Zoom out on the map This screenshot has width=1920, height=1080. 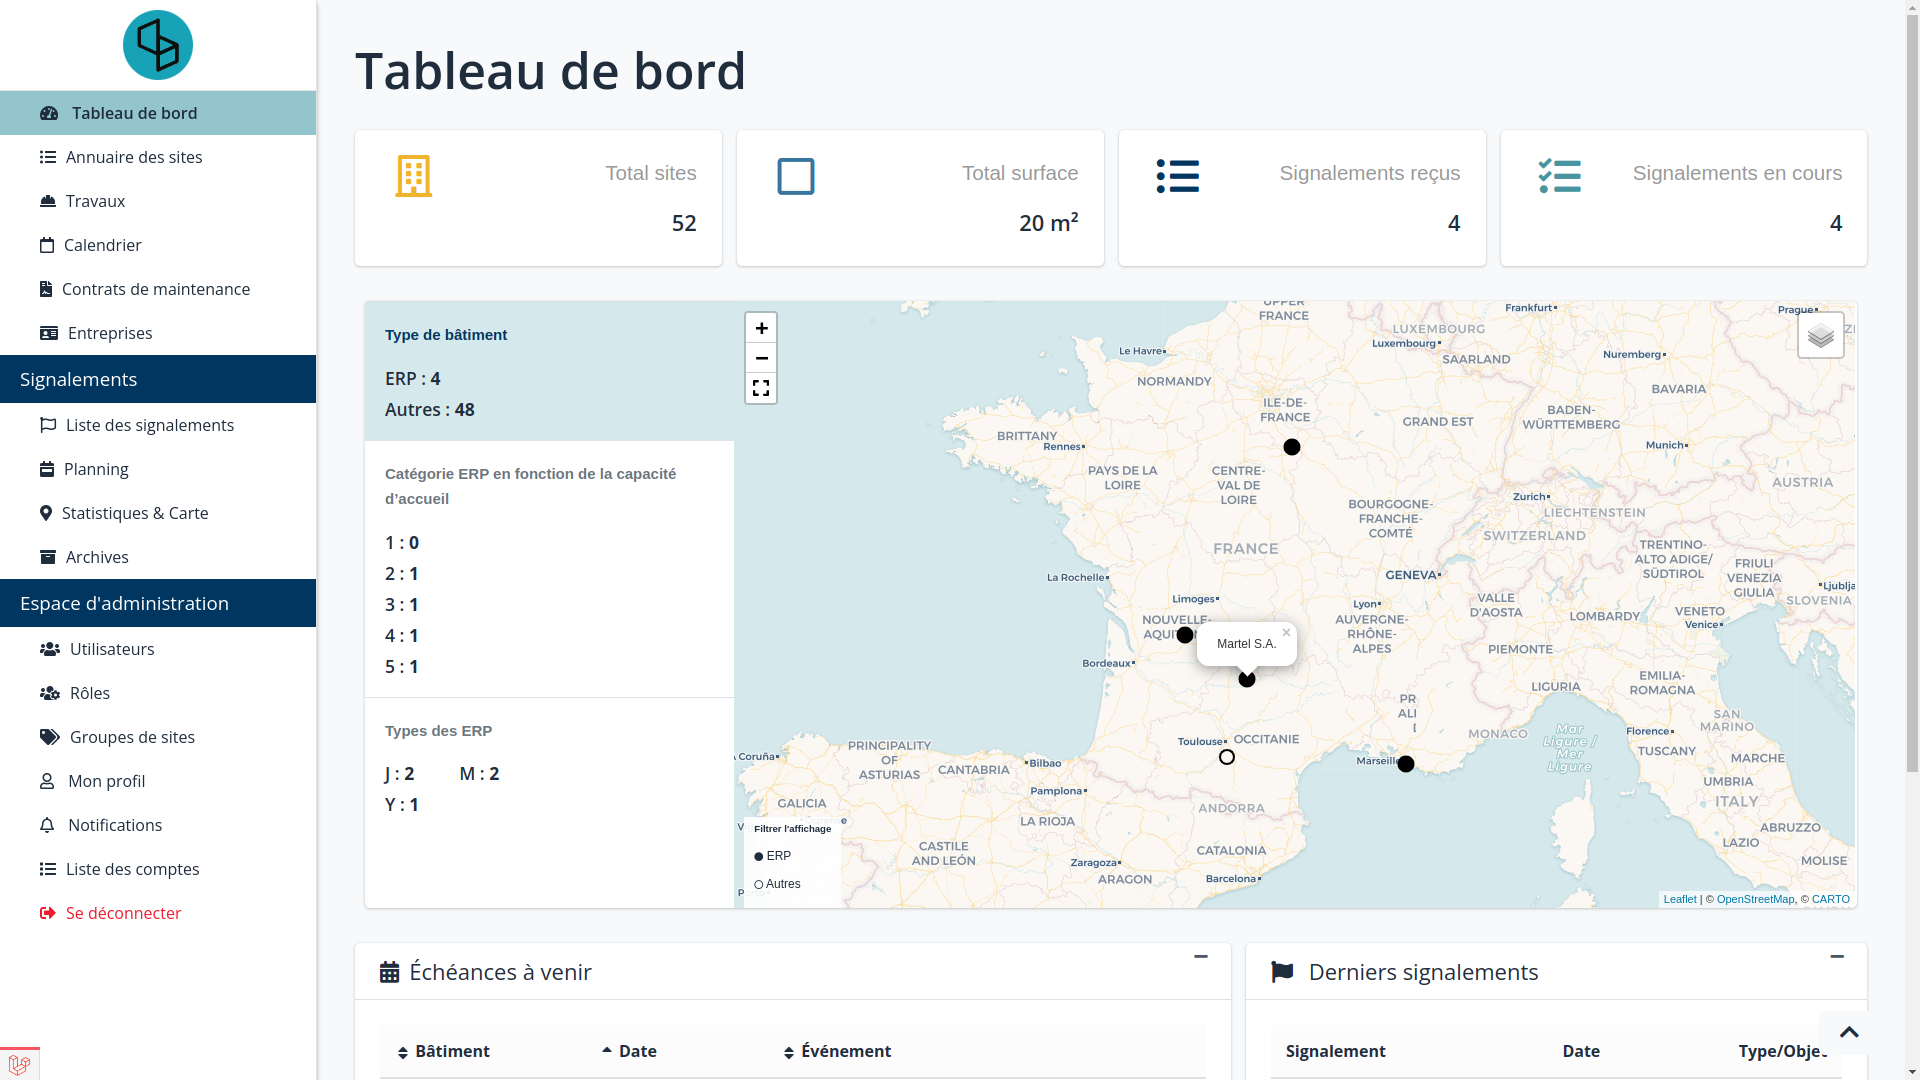click(x=761, y=358)
